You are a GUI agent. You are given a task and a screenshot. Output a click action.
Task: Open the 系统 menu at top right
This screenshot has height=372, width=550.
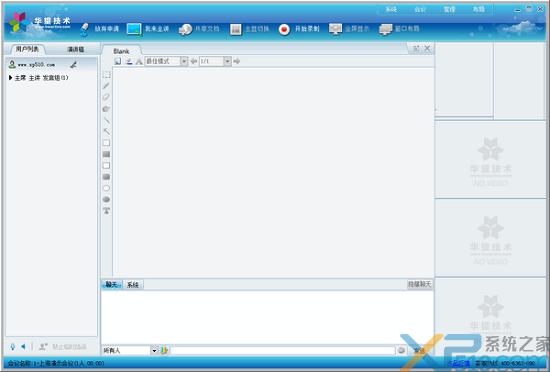(x=391, y=9)
